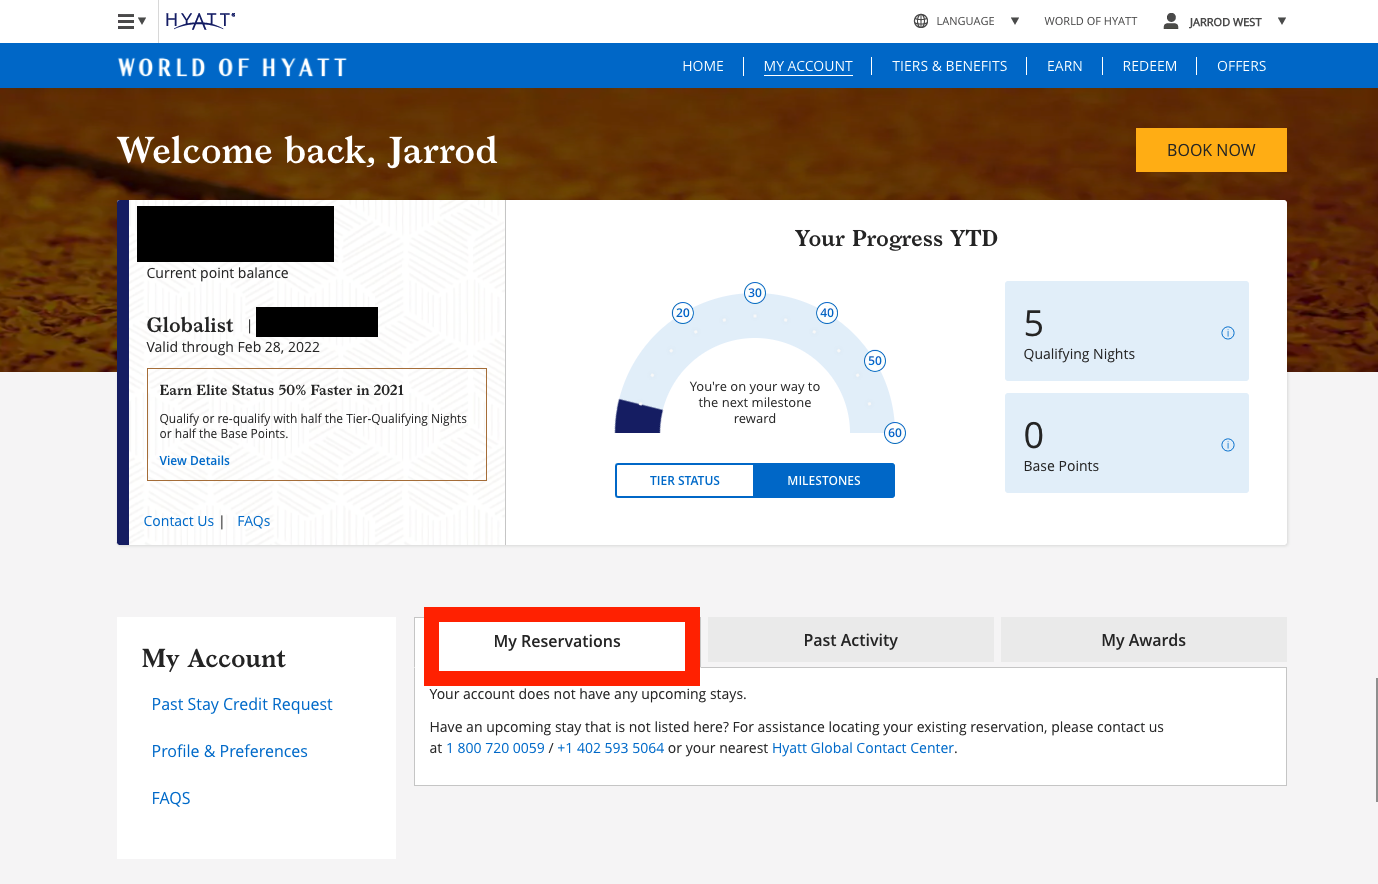Image resolution: width=1378 pixels, height=884 pixels.
Task: Click View Details for elite status offer
Action: pyautogui.click(x=195, y=461)
